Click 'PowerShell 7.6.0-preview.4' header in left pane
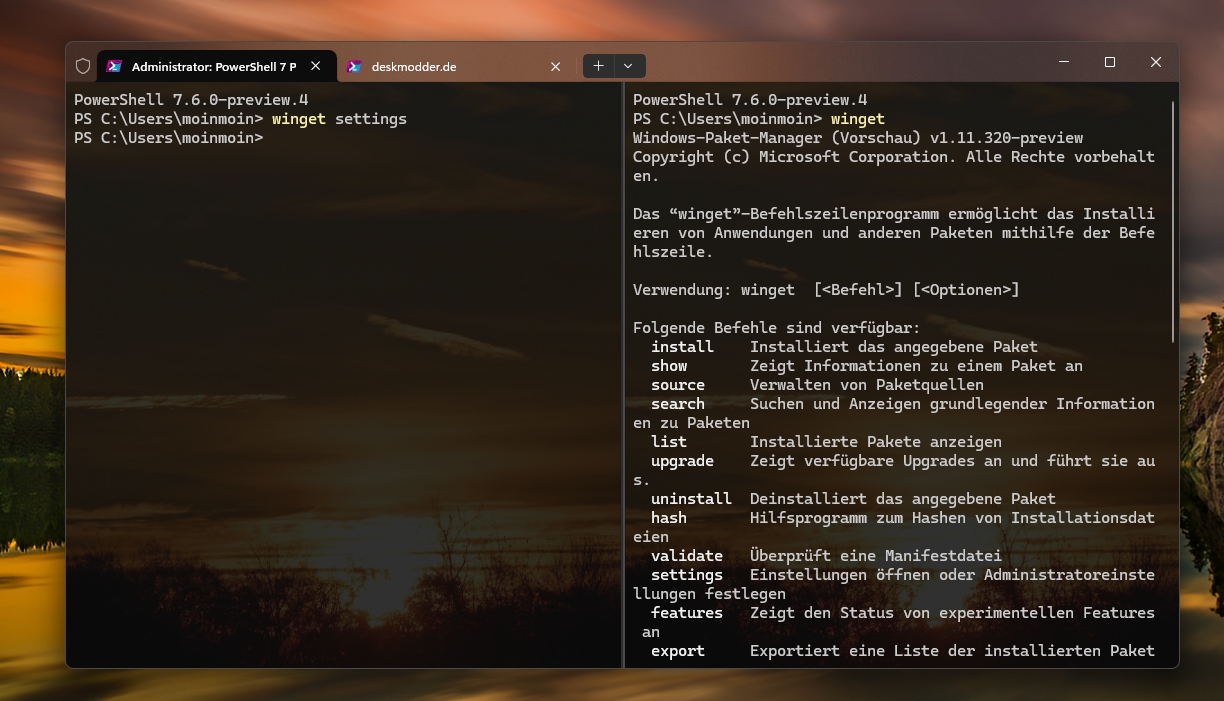Screen dimensions: 1224x701 [x=191, y=100]
